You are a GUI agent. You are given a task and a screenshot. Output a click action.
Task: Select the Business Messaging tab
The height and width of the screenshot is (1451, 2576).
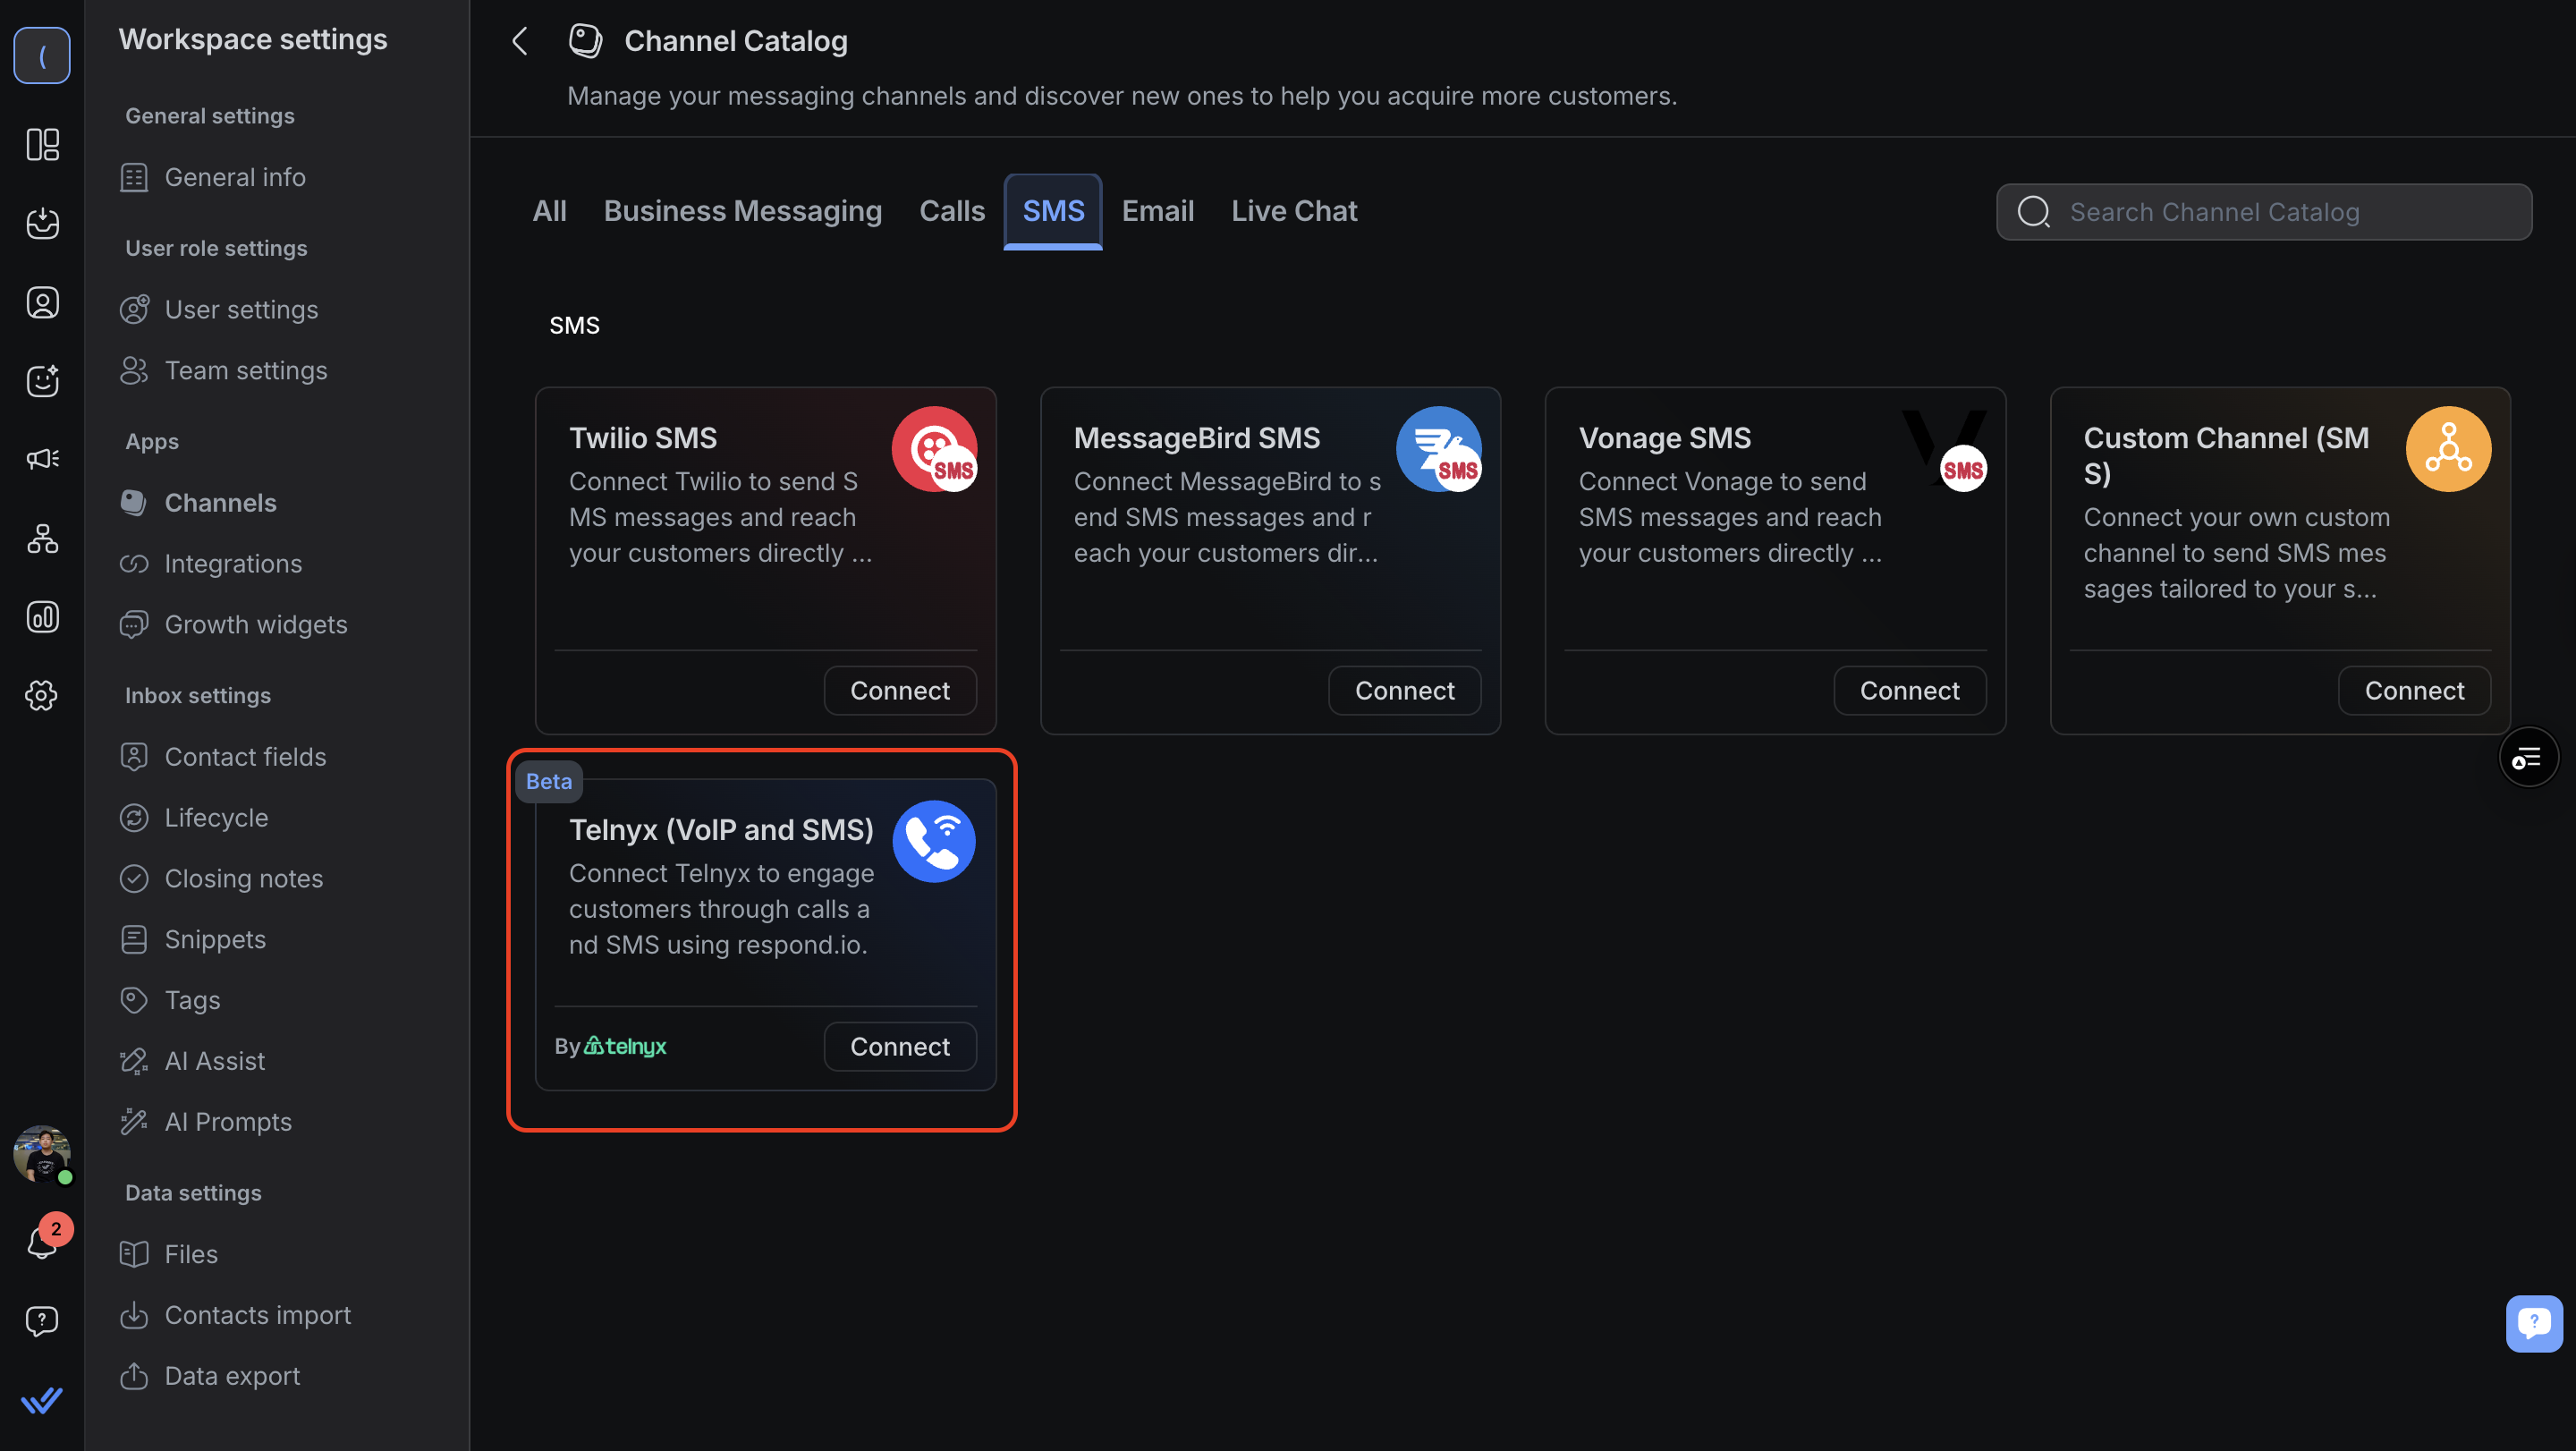click(x=742, y=211)
